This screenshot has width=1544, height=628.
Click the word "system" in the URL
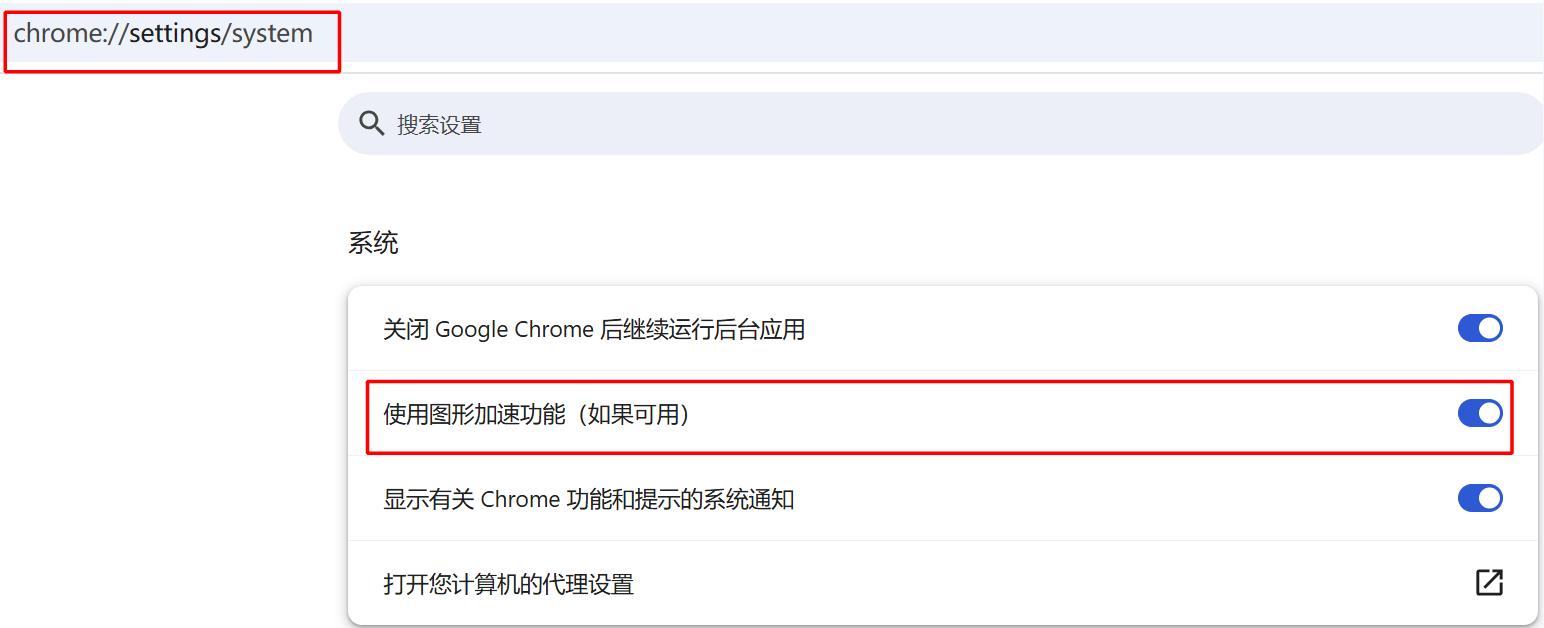272,34
